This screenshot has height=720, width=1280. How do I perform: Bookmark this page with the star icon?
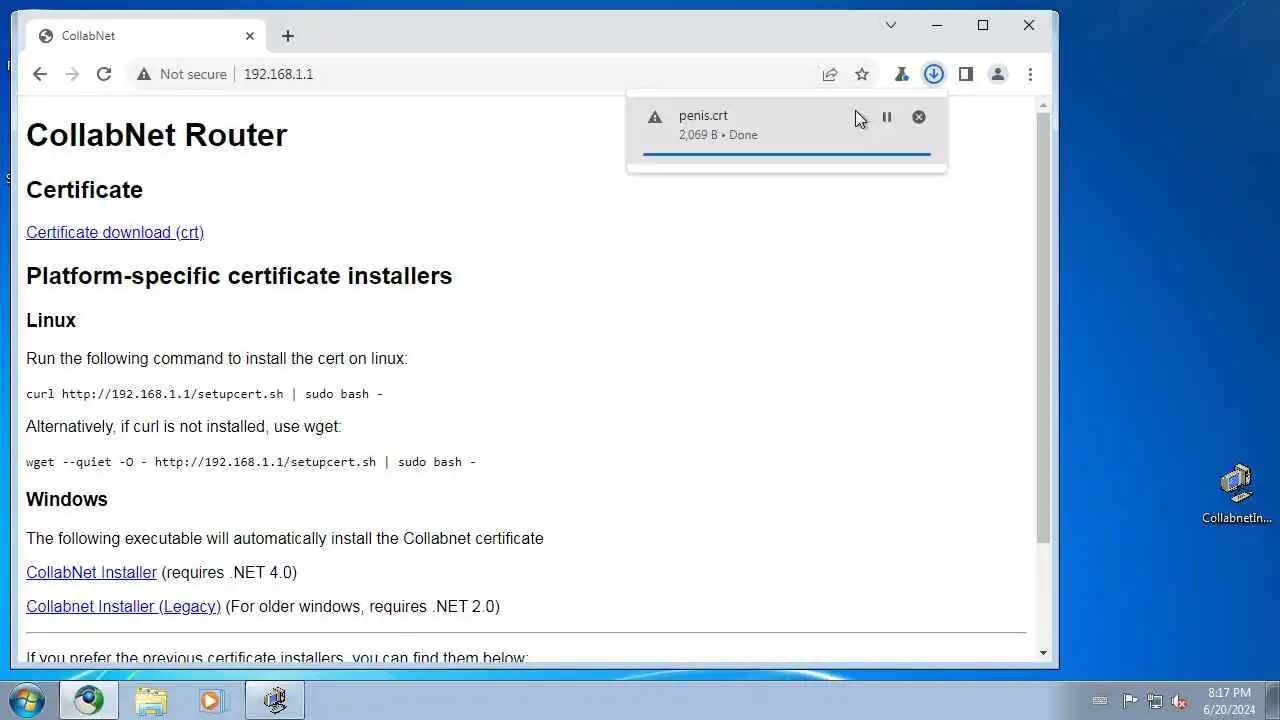click(862, 74)
